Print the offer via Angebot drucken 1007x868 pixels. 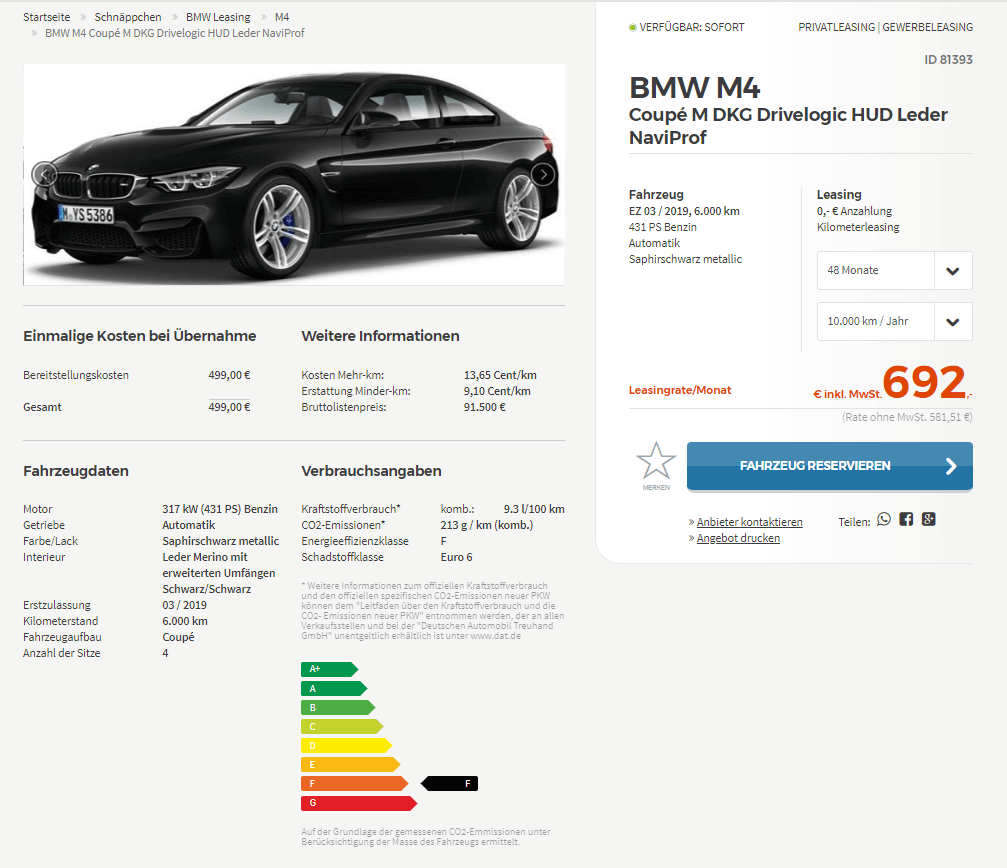738,538
